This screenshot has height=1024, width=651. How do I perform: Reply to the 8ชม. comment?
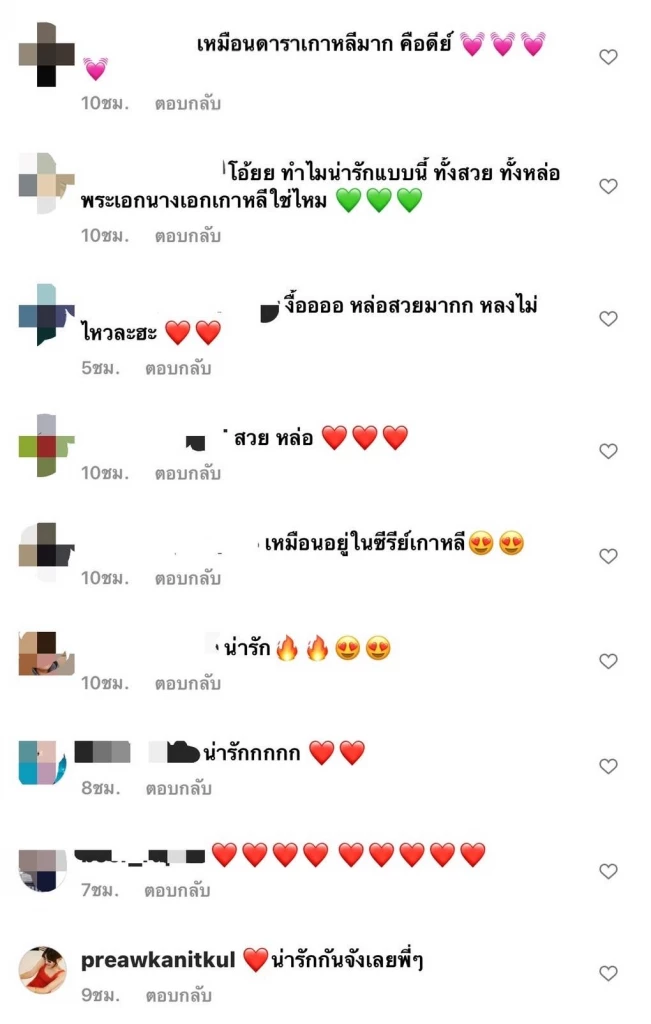click(x=178, y=789)
